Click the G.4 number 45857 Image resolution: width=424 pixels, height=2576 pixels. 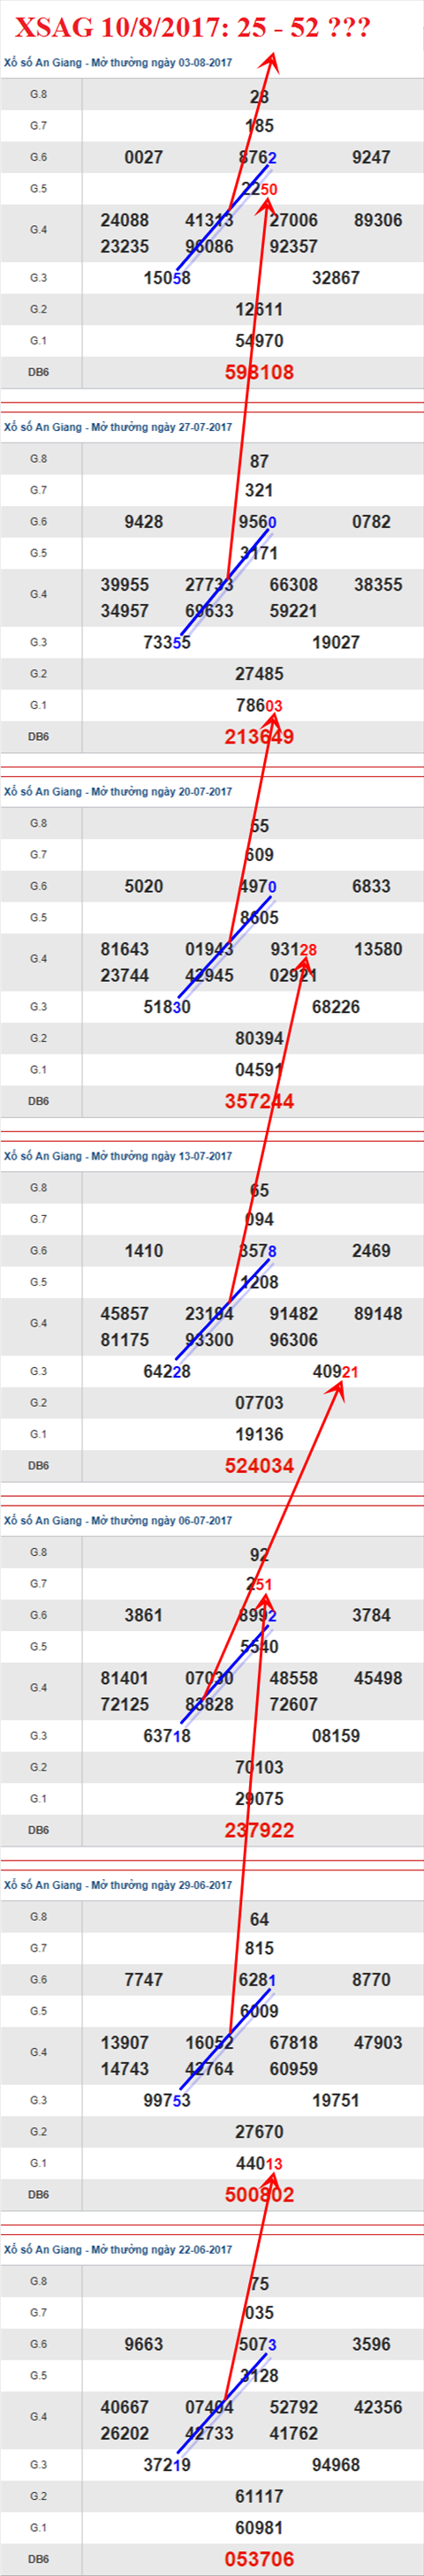125,1314
